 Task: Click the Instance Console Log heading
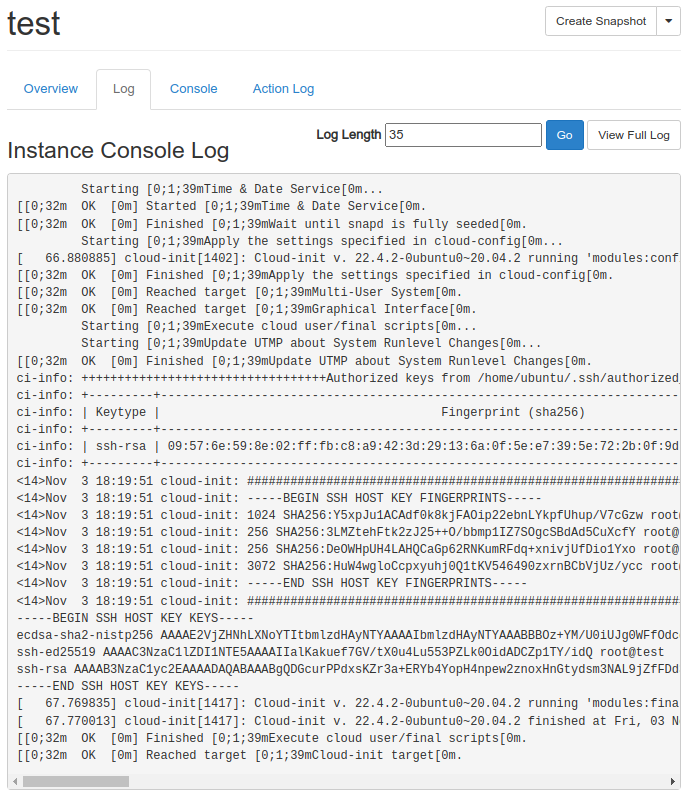coord(118,151)
